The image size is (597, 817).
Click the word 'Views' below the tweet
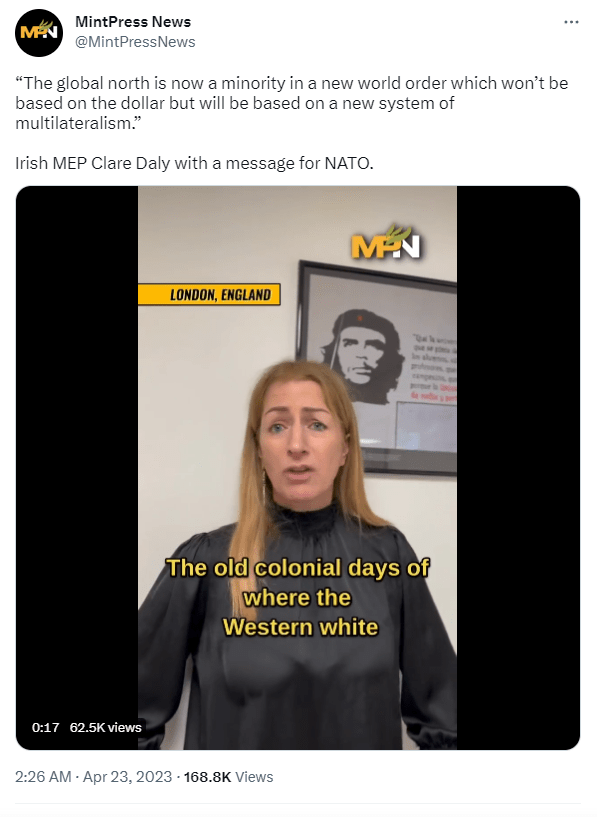254,777
